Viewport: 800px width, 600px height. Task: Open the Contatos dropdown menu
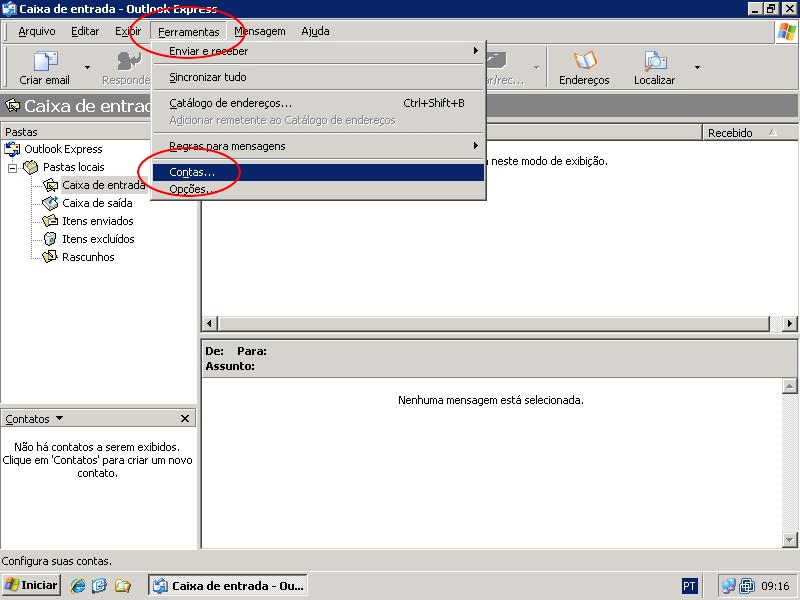coord(34,419)
